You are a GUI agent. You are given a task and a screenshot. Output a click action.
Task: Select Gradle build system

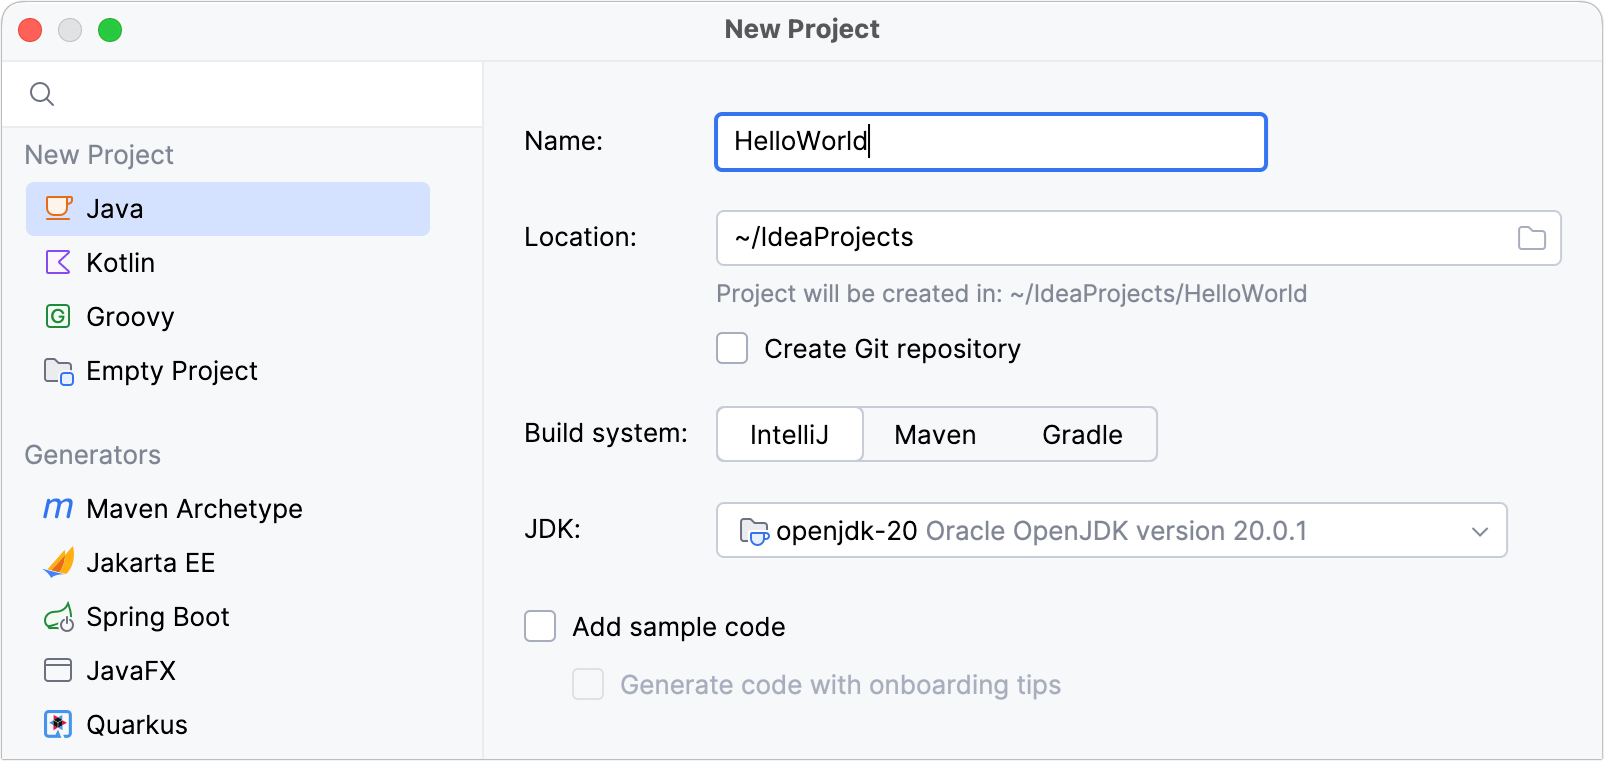[x=1082, y=434]
